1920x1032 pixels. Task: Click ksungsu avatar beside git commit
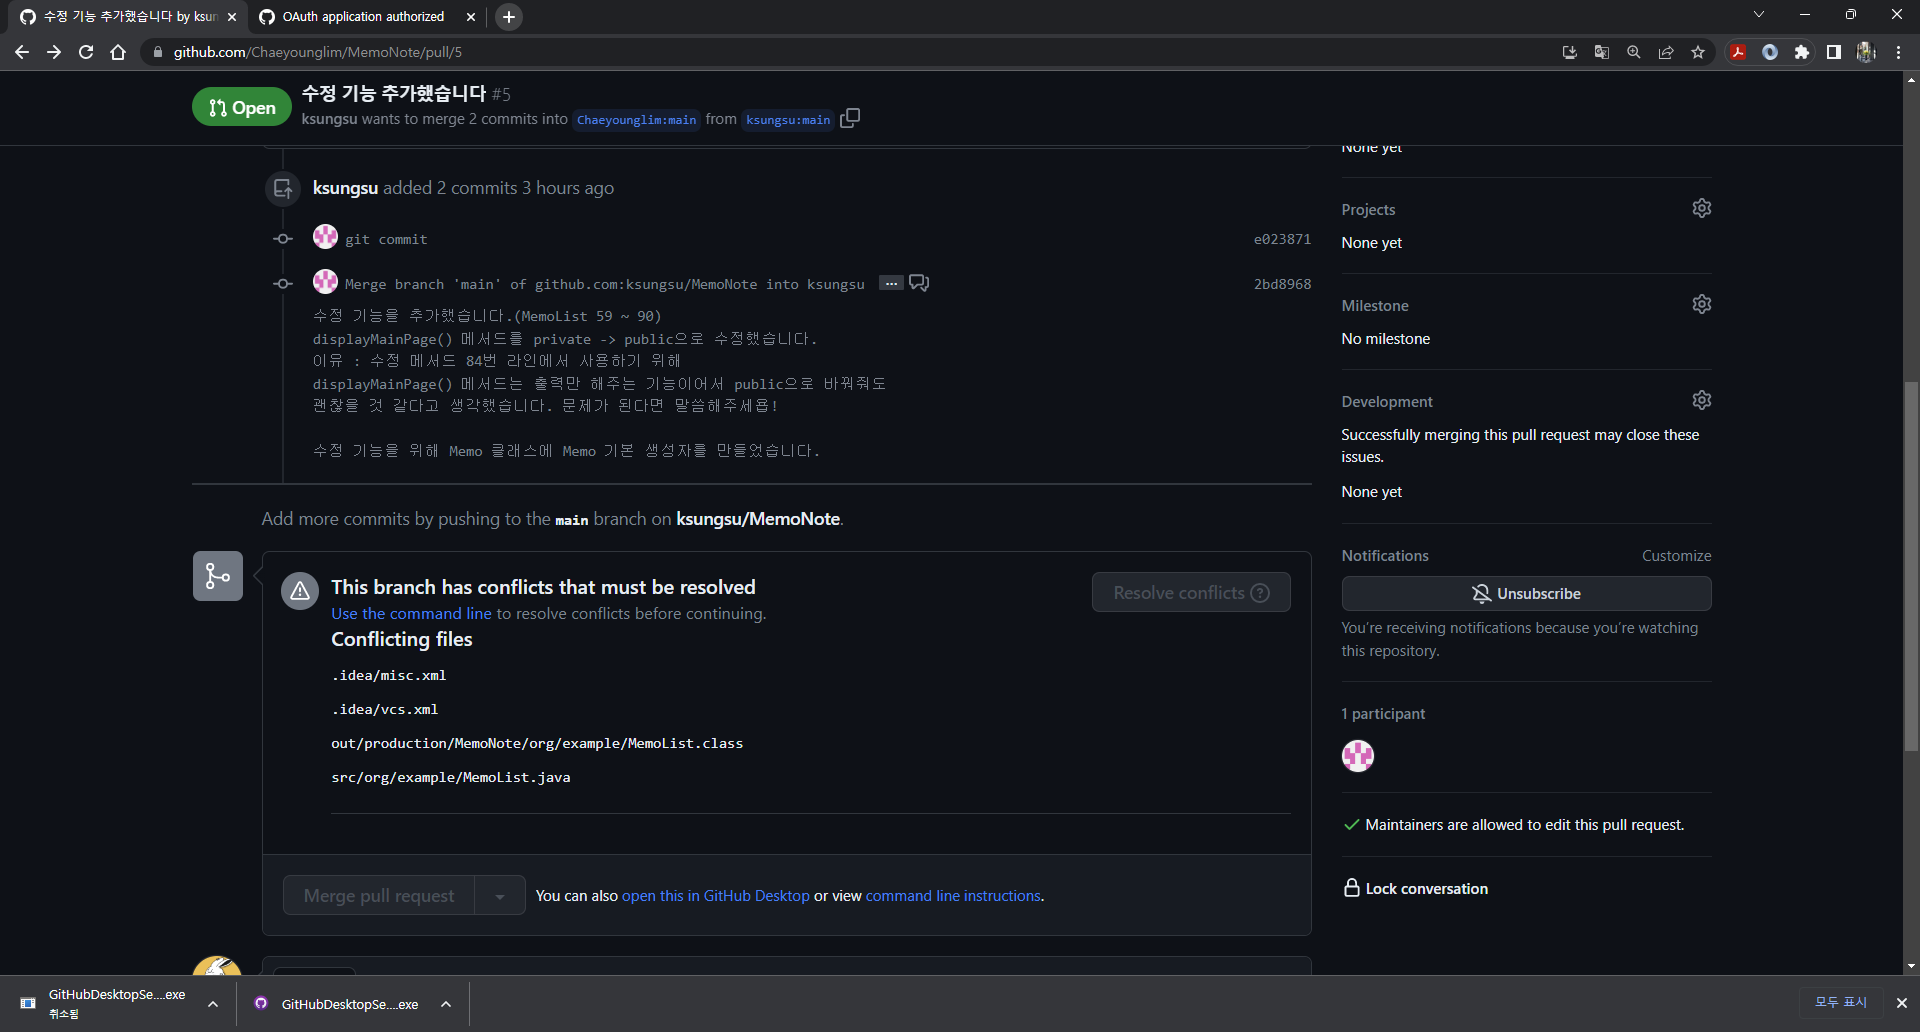(x=325, y=237)
